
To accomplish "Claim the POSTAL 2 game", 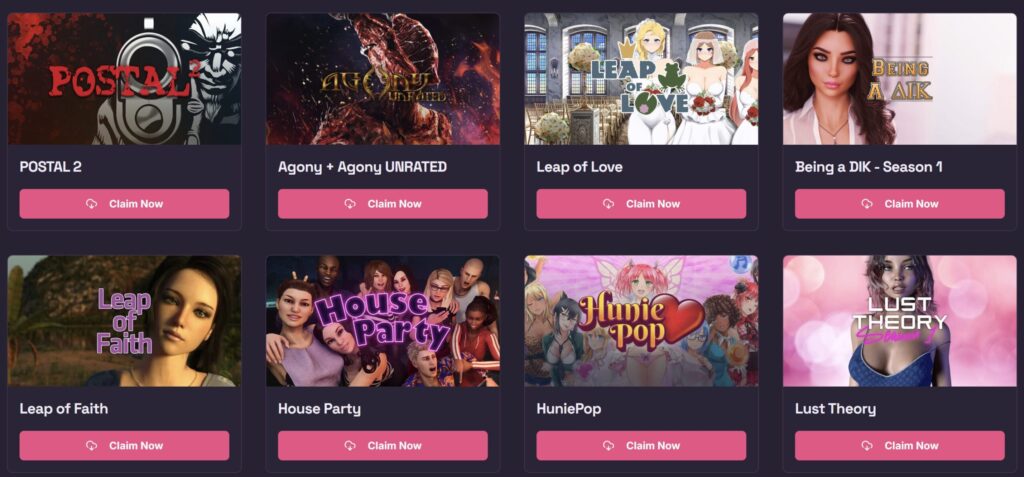I will click(x=124, y=204).
